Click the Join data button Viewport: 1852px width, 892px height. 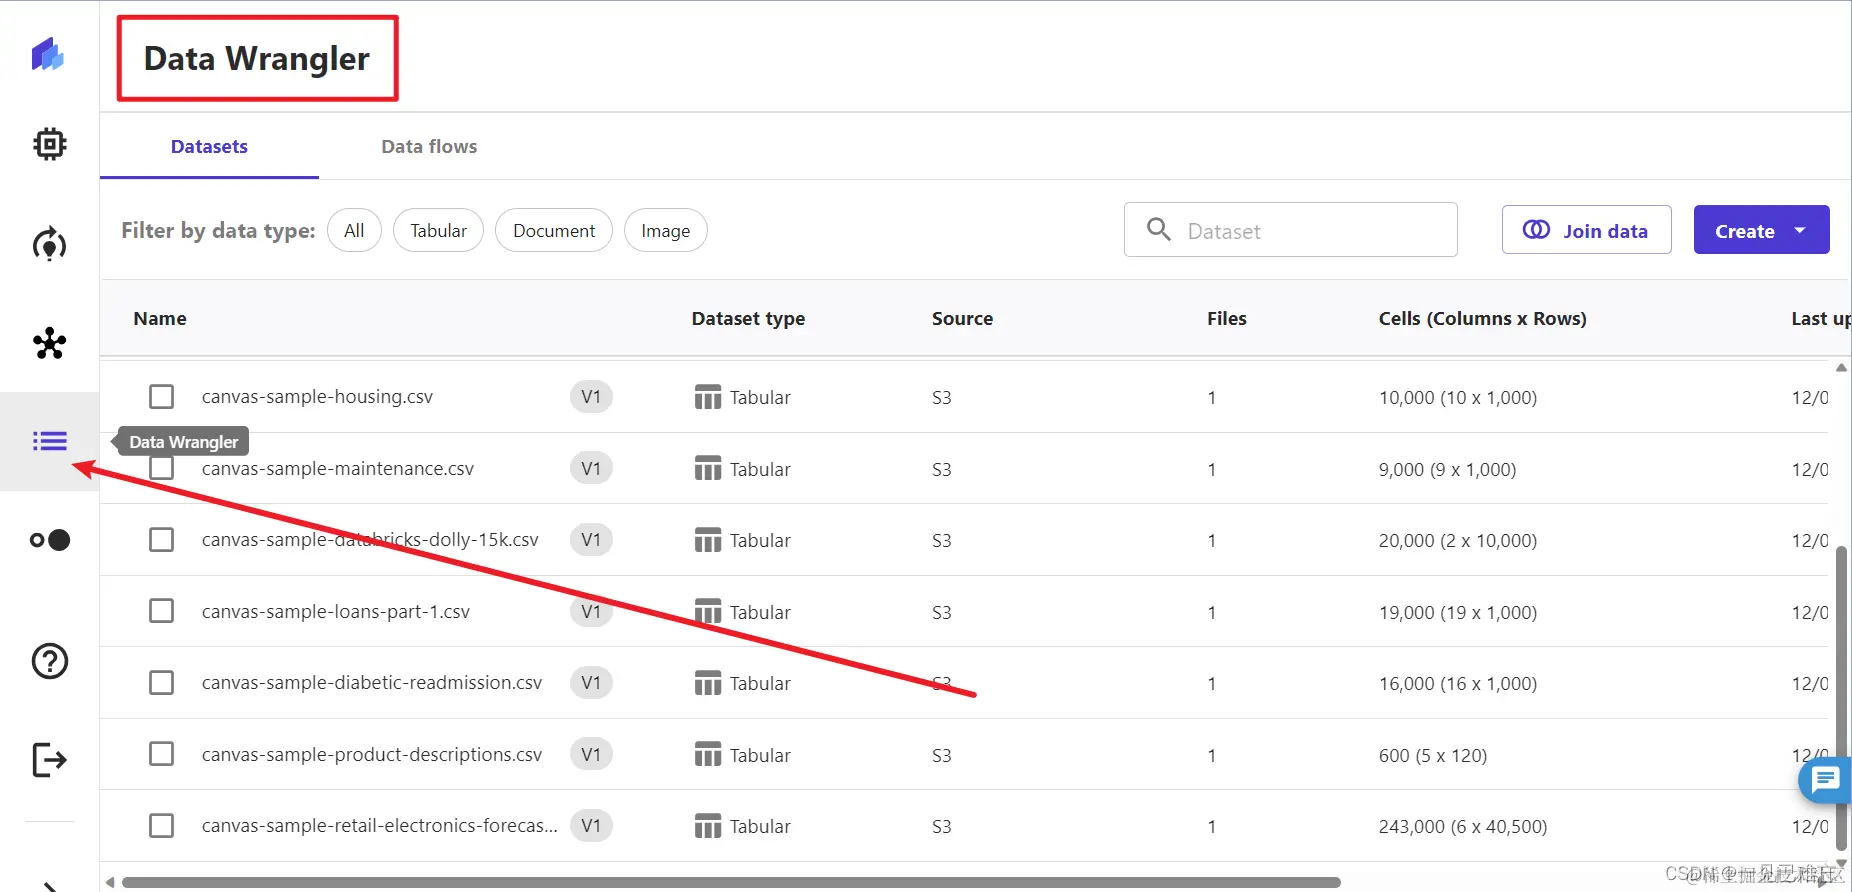(1586, 230)
